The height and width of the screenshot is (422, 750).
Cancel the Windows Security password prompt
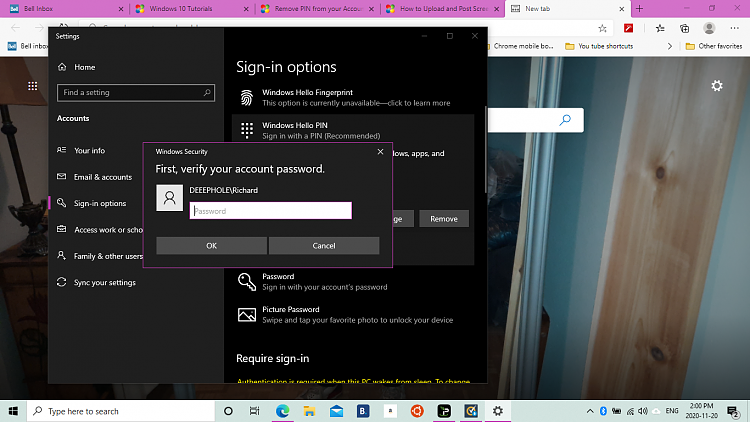[x=324, y=245]
